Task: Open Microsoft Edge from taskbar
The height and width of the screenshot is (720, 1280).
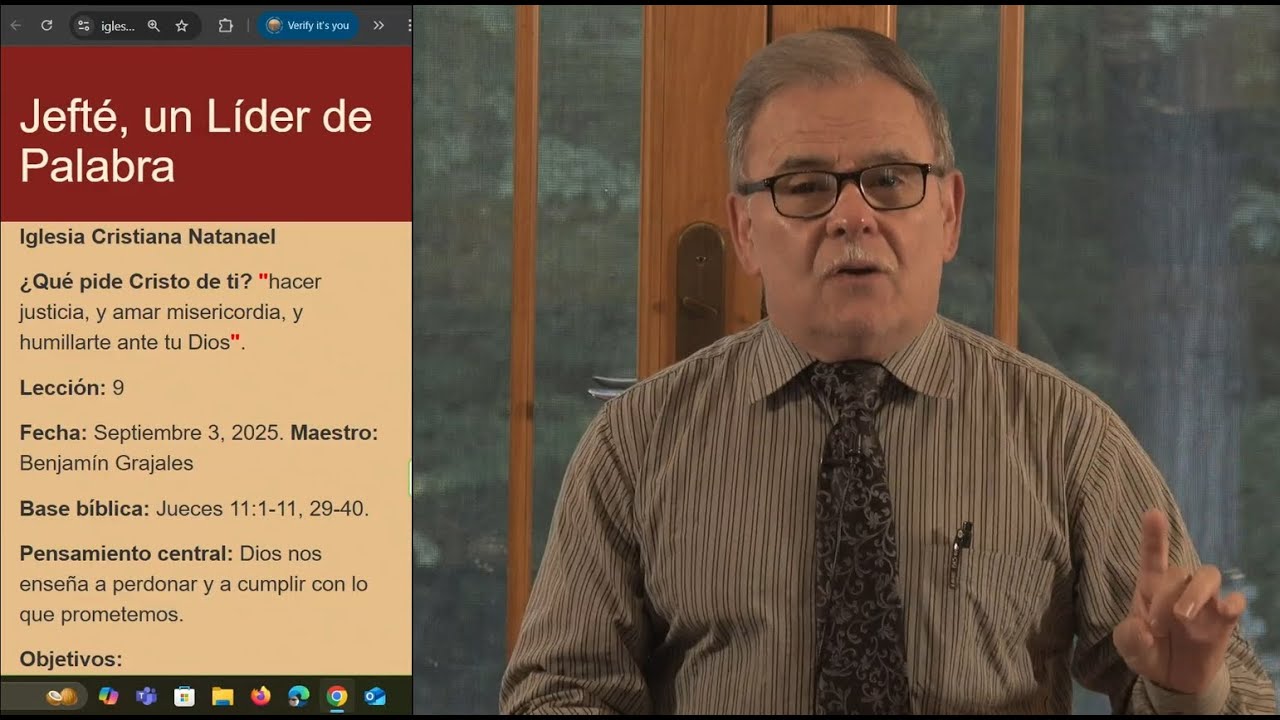Action: (x=299, y=697)
